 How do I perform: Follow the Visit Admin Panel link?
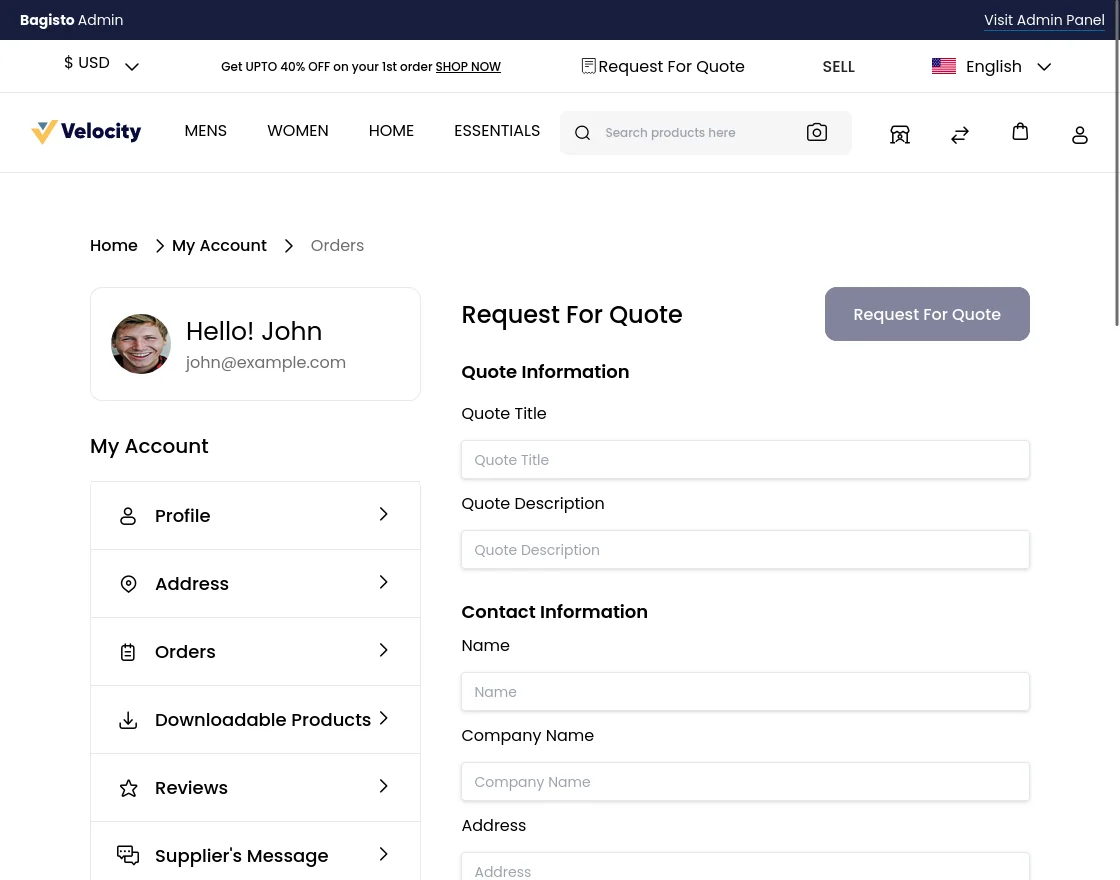point(1043,20)
